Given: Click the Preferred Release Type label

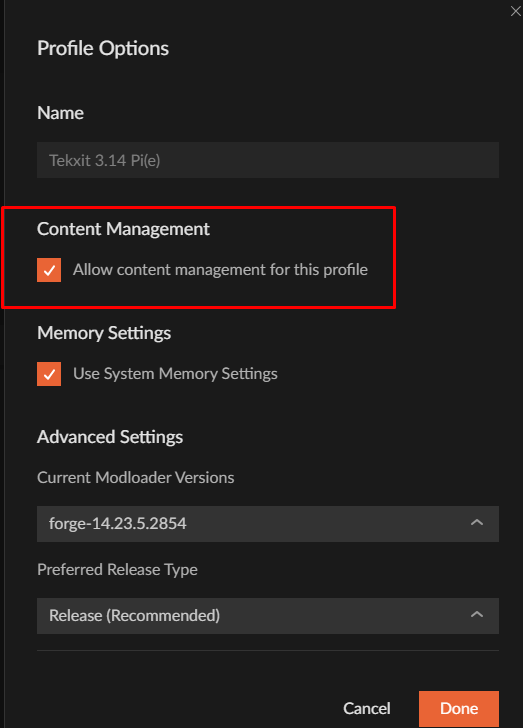Looking at the screenshot, I should pos(118,570).
